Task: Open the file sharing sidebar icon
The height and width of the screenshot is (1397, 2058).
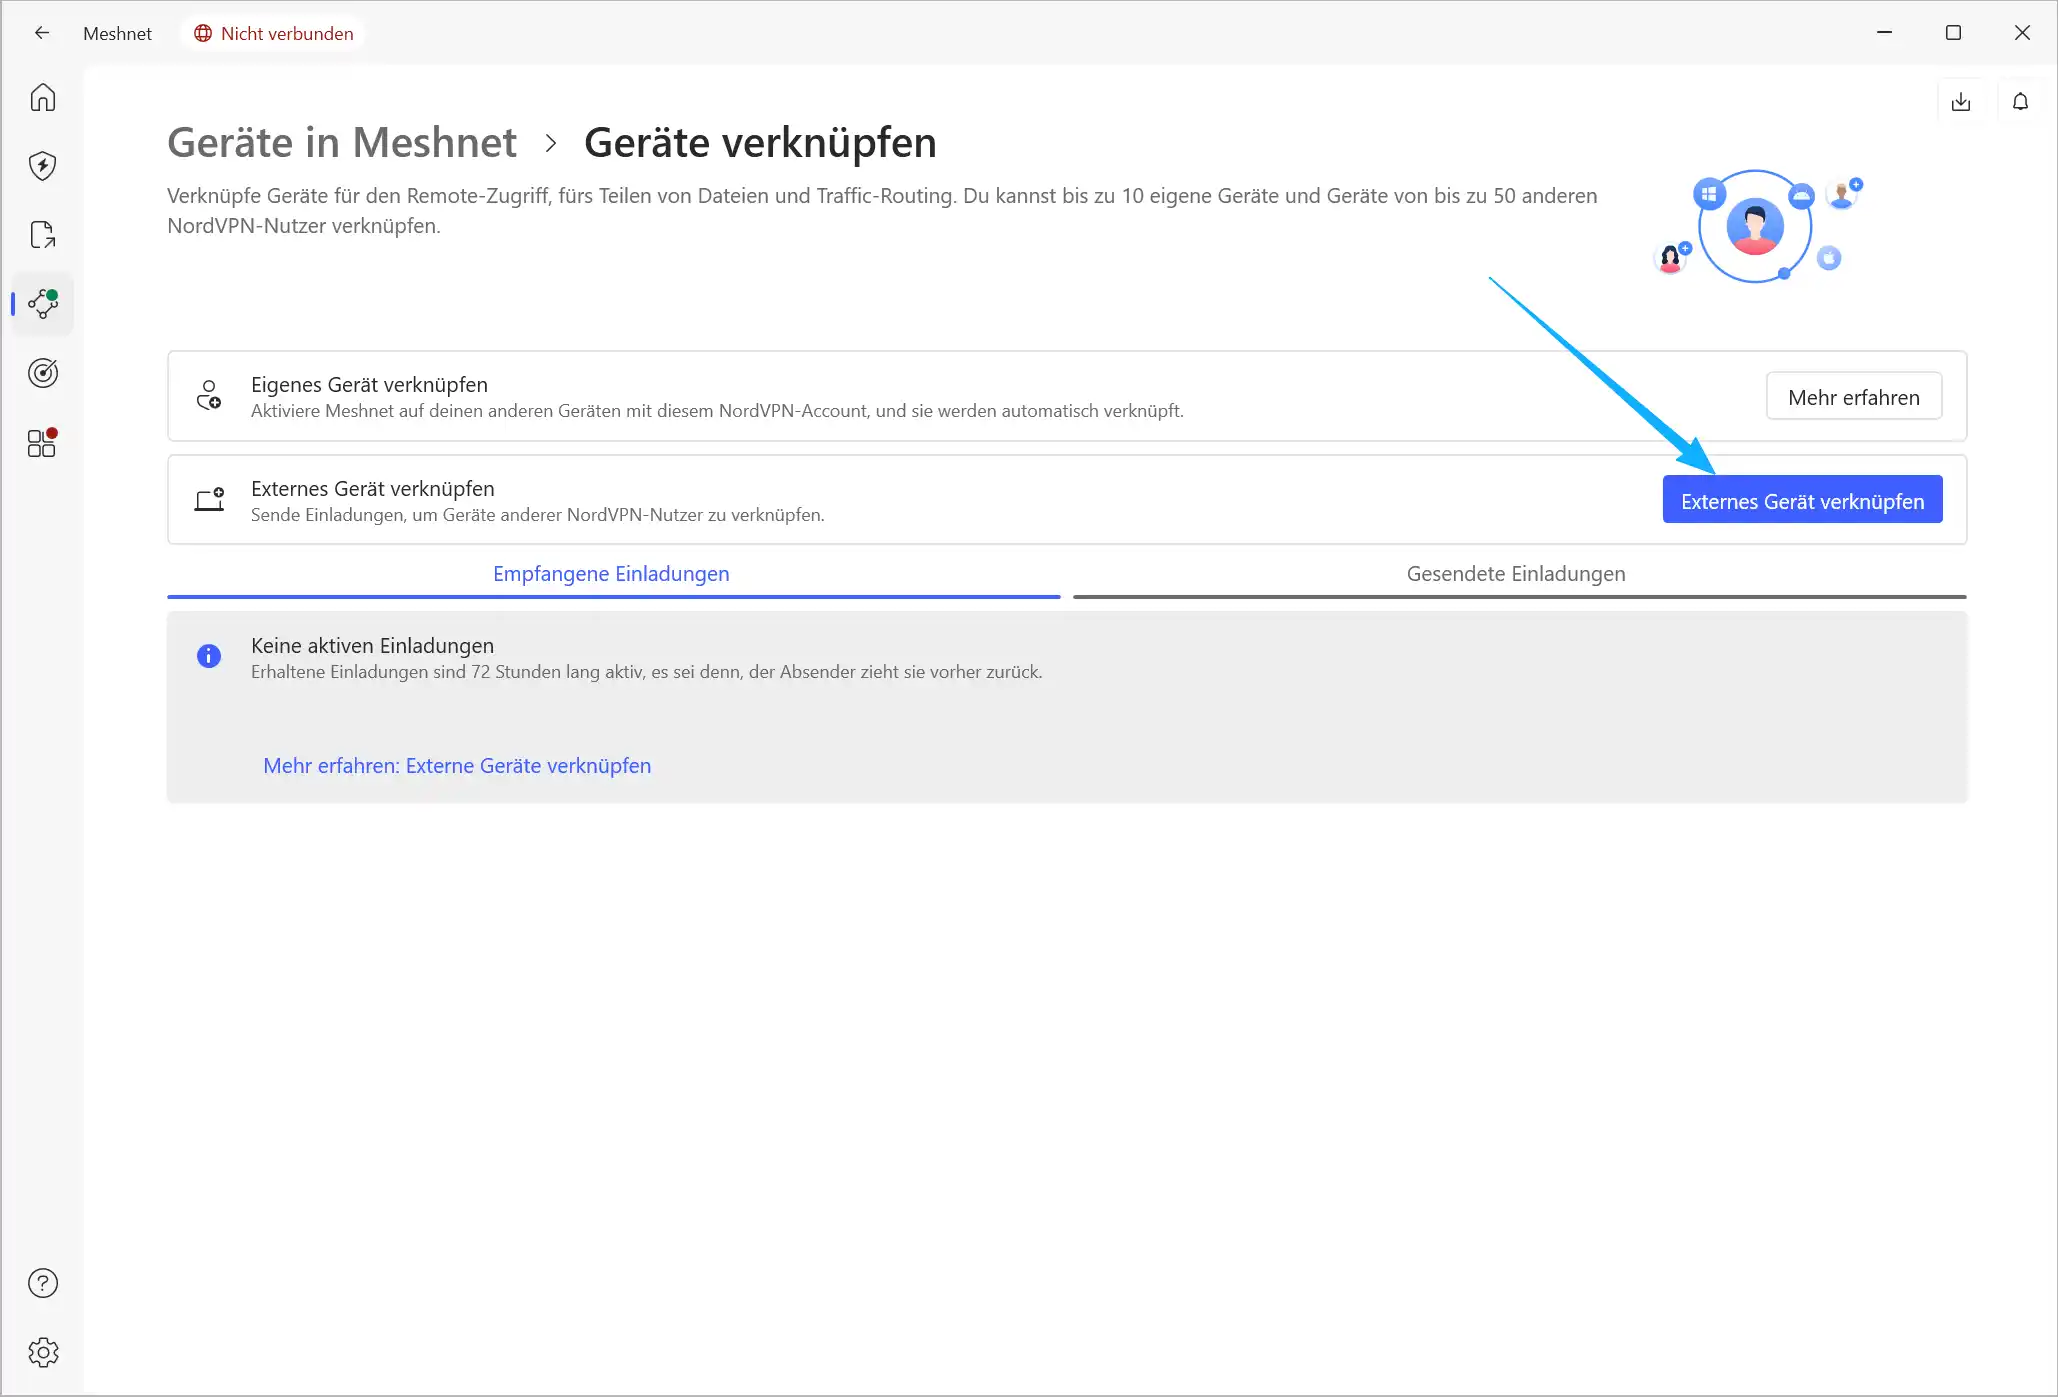Action: coord(42,235)
